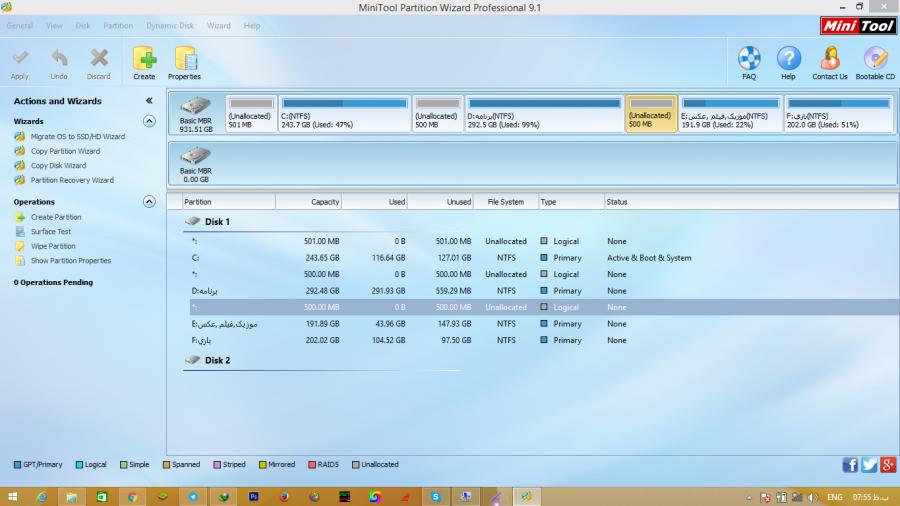Select the highlighted 500 MB unallocated block
The height and width of the screenshot is (506, 900).
pos(651,114)
